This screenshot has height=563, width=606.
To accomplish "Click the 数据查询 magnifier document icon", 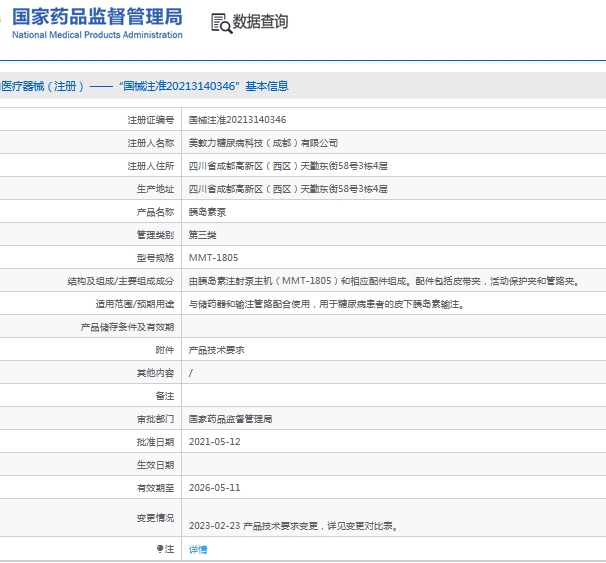I will (221, 23).
